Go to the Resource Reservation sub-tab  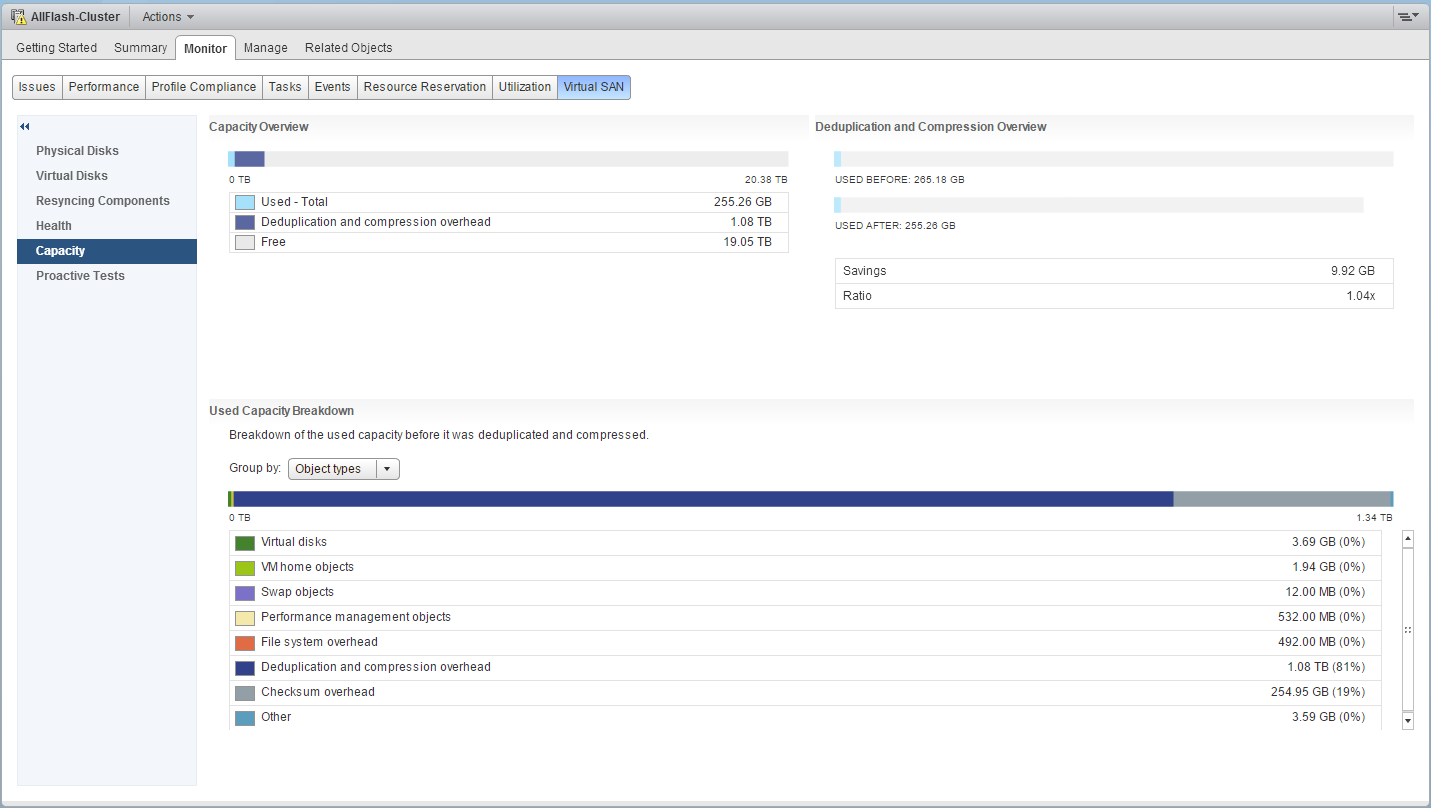pos(424,87)
